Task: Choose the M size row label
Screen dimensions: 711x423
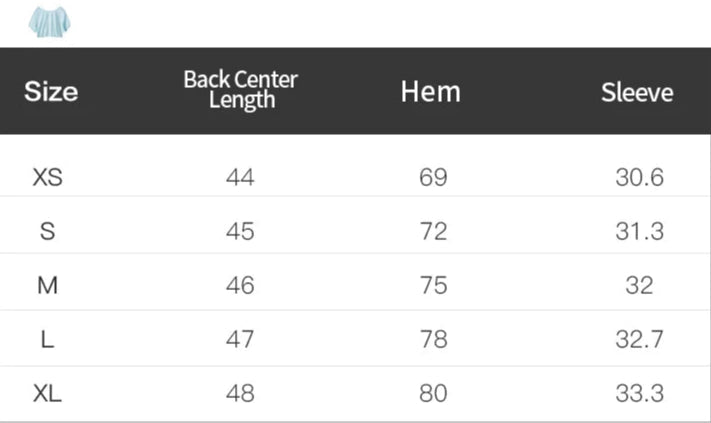Action: [48, 285]
